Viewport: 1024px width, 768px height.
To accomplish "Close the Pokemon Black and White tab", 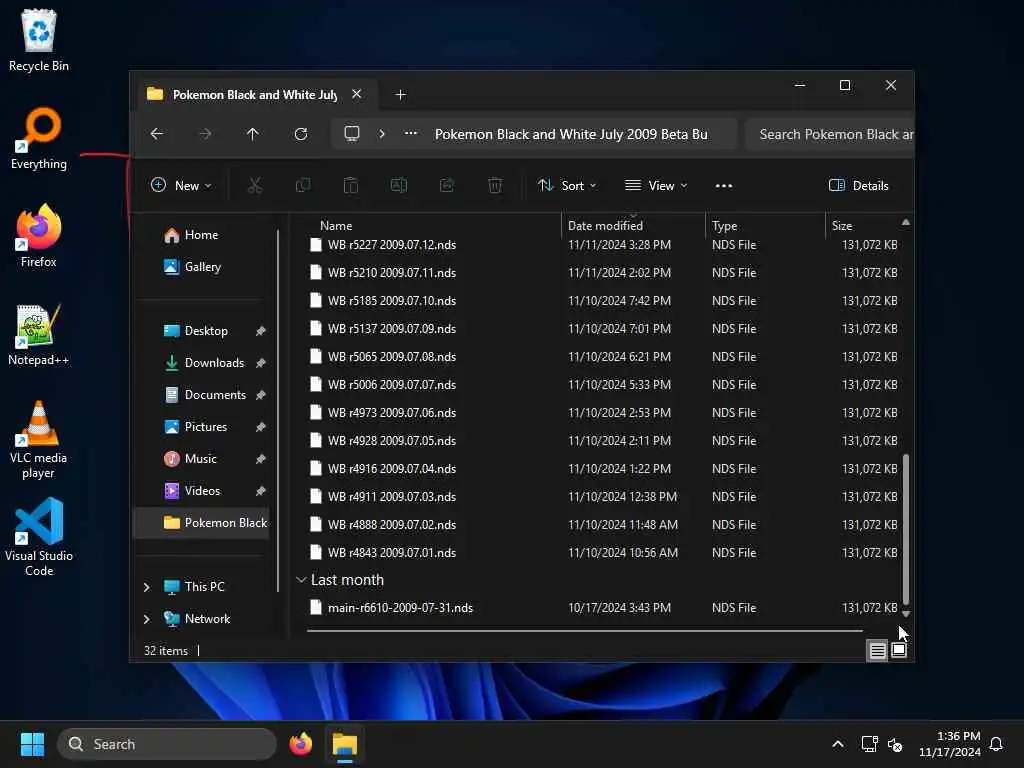I will (357, 94).
